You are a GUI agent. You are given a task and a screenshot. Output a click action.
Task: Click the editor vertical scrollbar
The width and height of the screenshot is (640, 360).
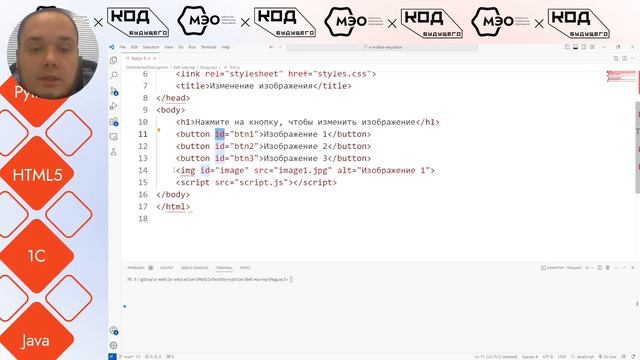[x=638, y=147]
